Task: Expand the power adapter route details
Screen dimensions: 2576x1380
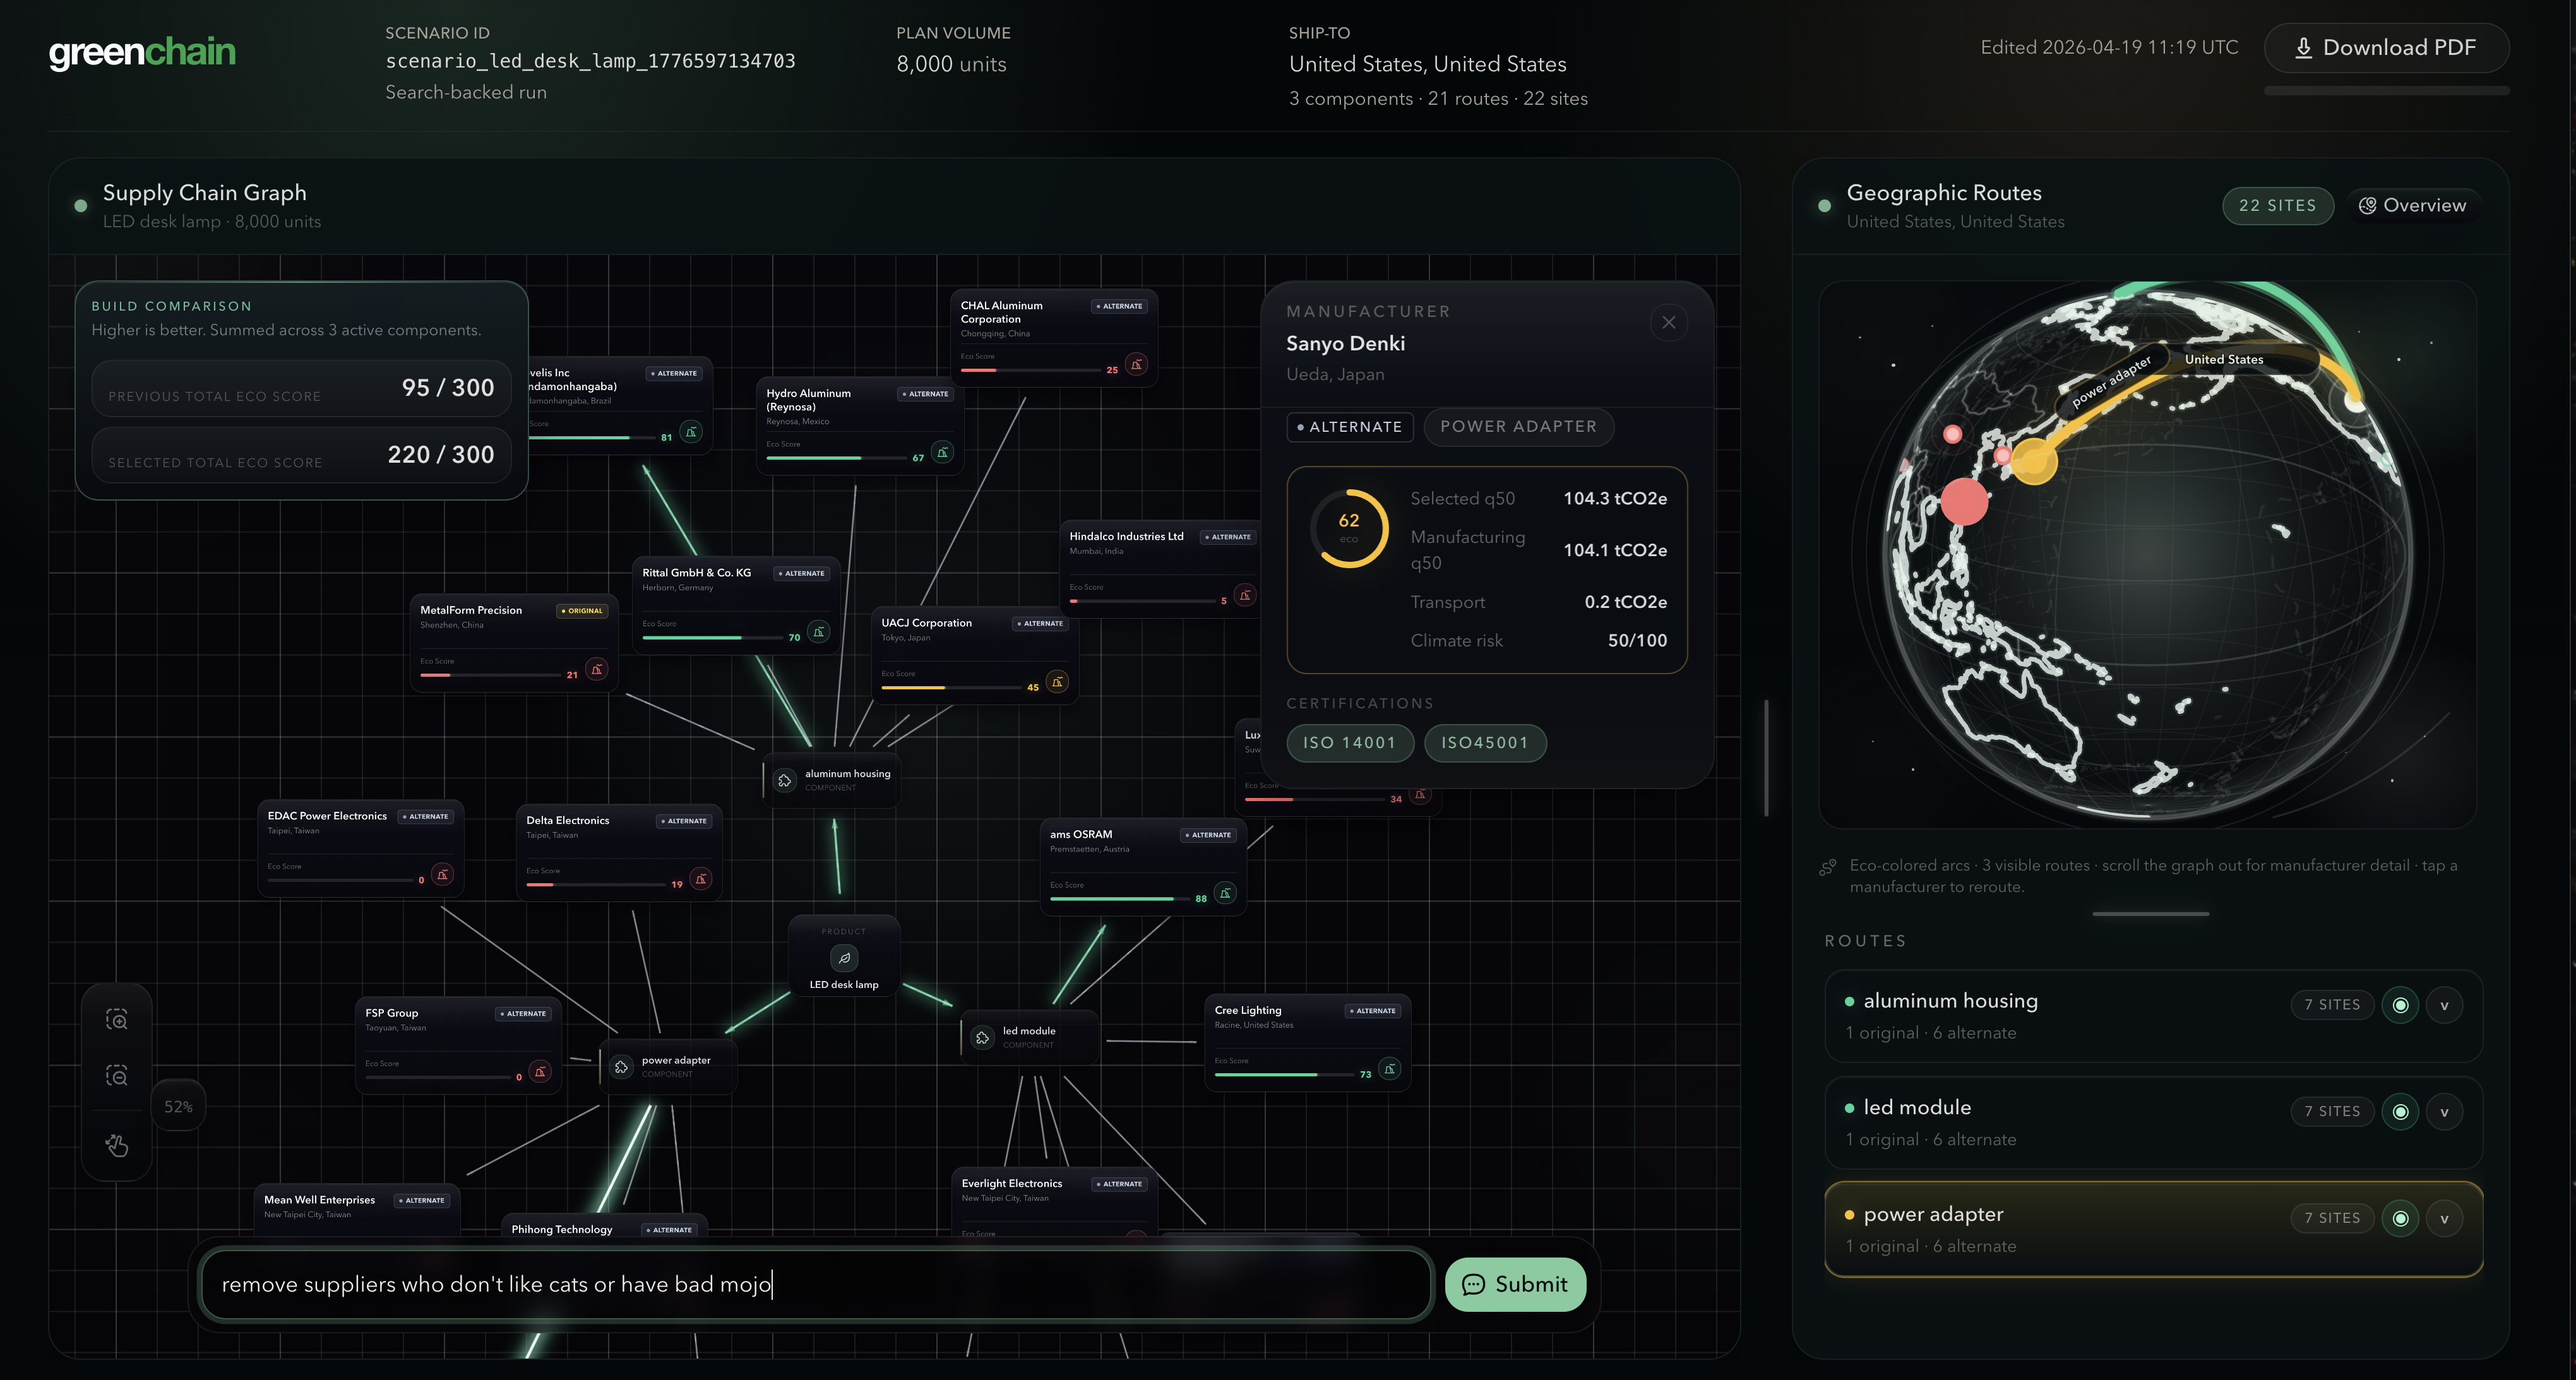Action: (2444, 1218)
